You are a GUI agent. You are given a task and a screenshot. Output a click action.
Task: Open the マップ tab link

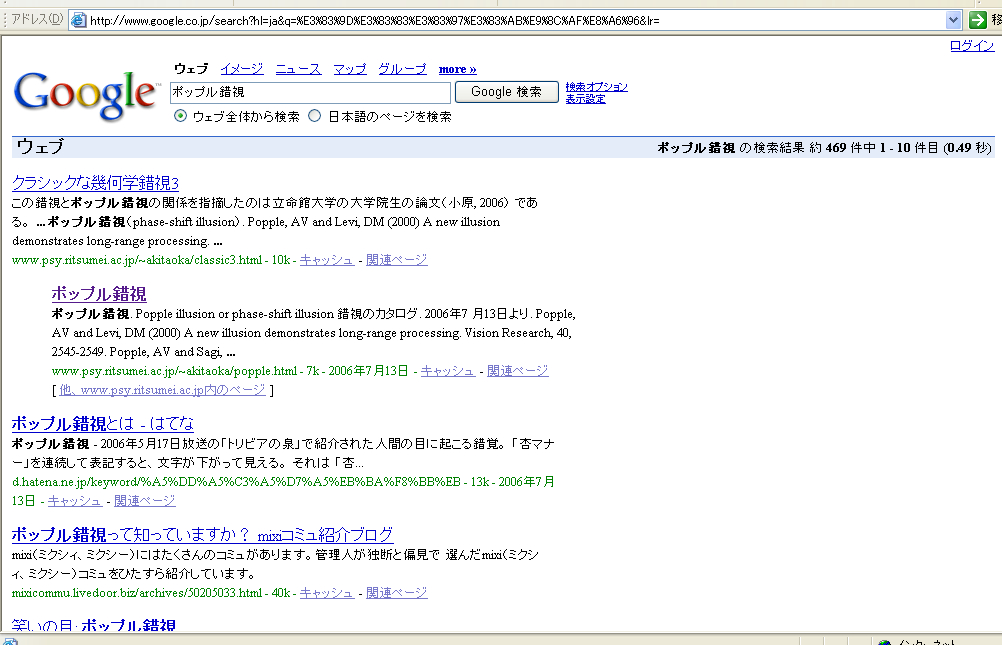coord(350,69)
